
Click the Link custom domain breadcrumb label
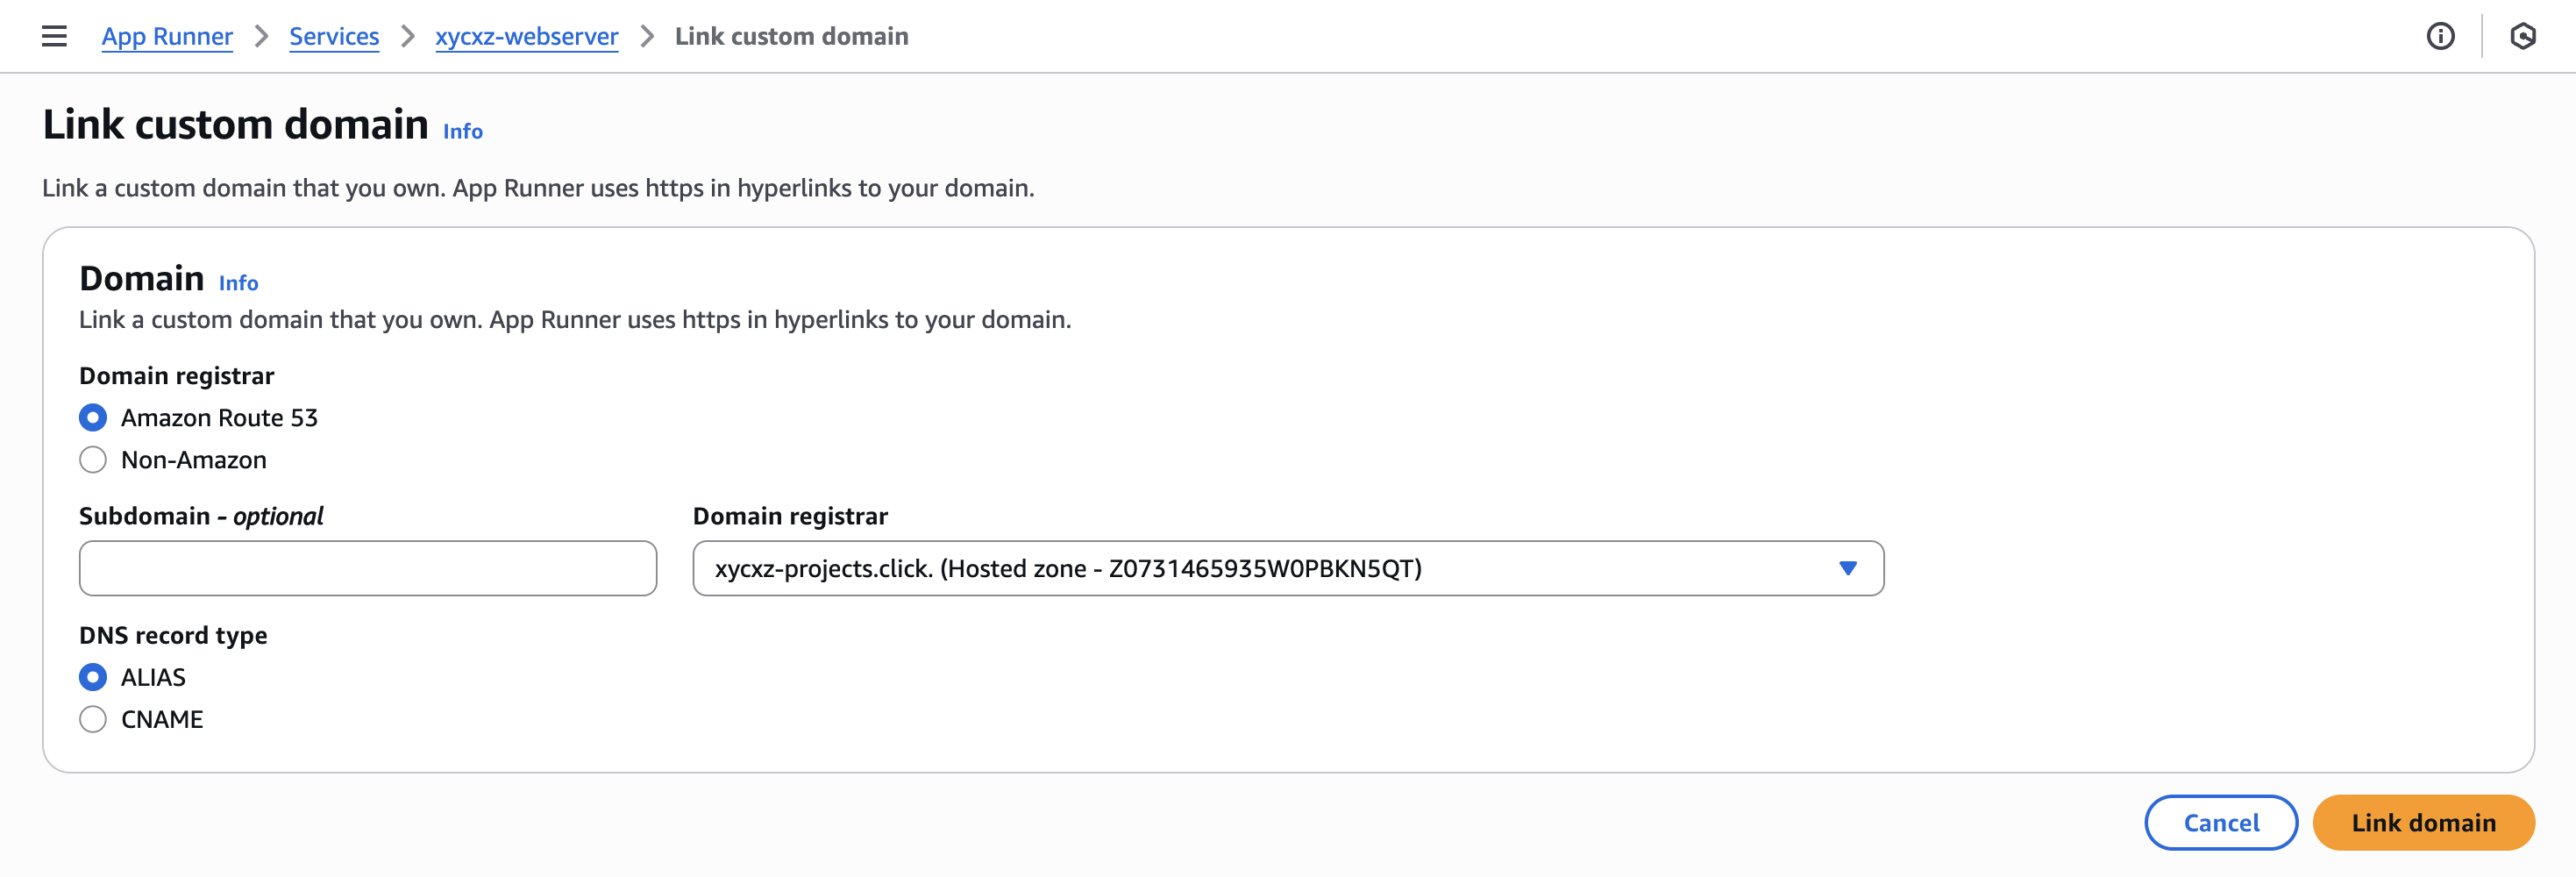click(791, 36)
